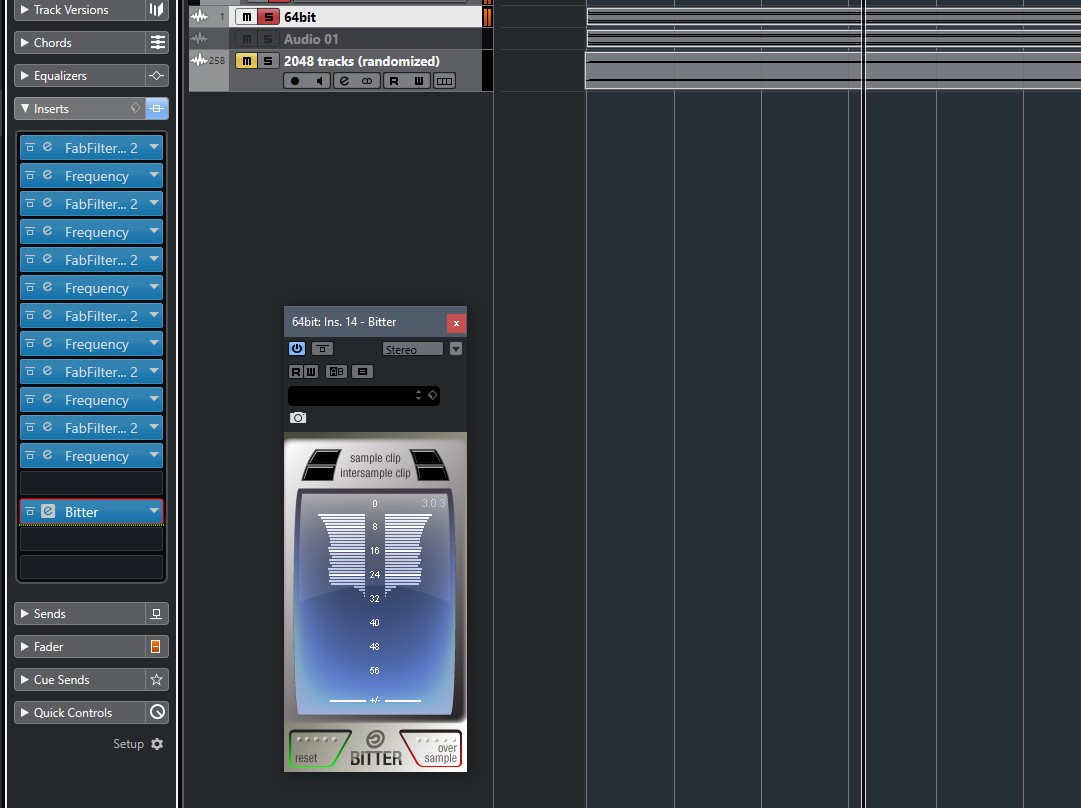
Task: Click the Track Versions icon in the inspector
Action: (x=156, y=10)
